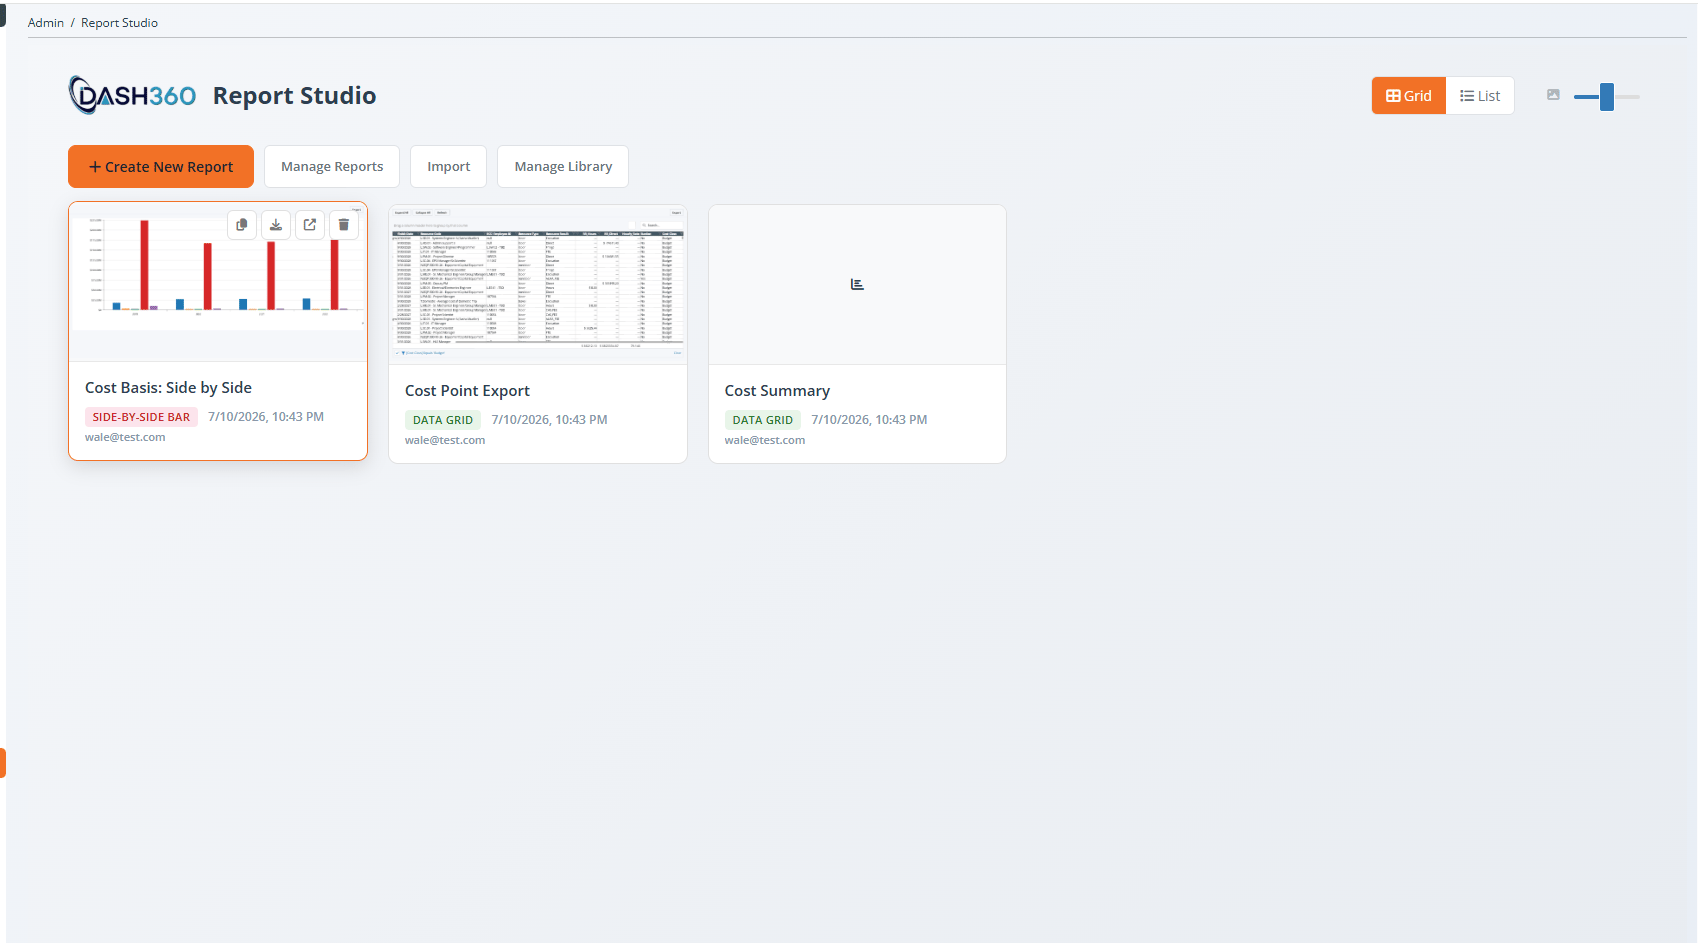Open Cost Basis report in new window icon

point(310,225)
